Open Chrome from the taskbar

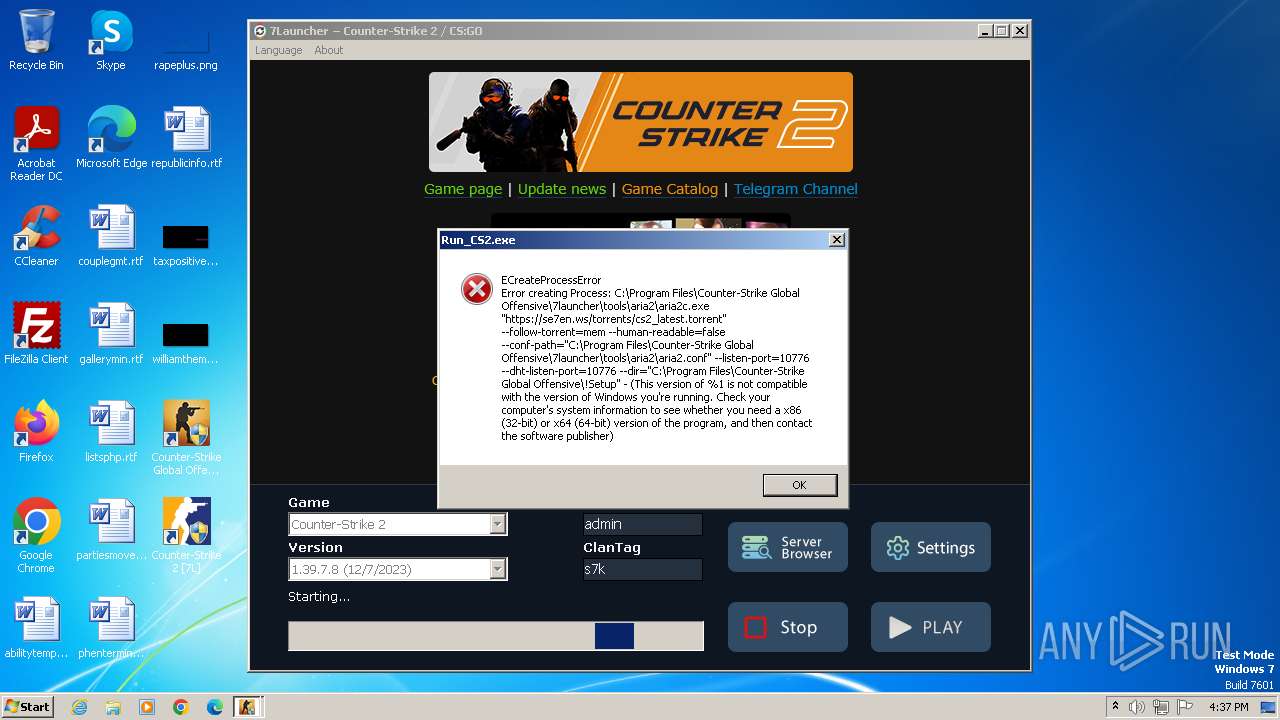coord(181,707)
